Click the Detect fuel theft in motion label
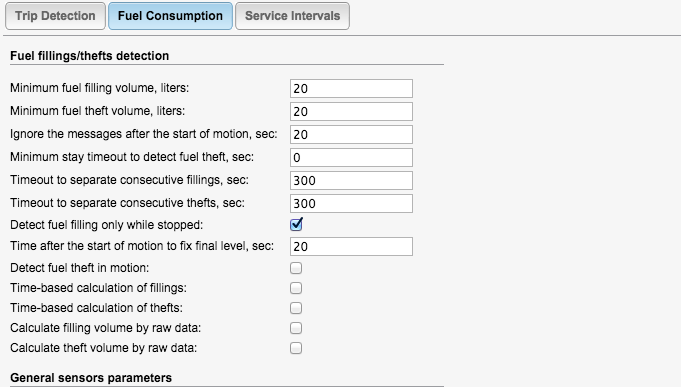The height and width of the screenshot is (387, 681). click(x=79, y=268)
